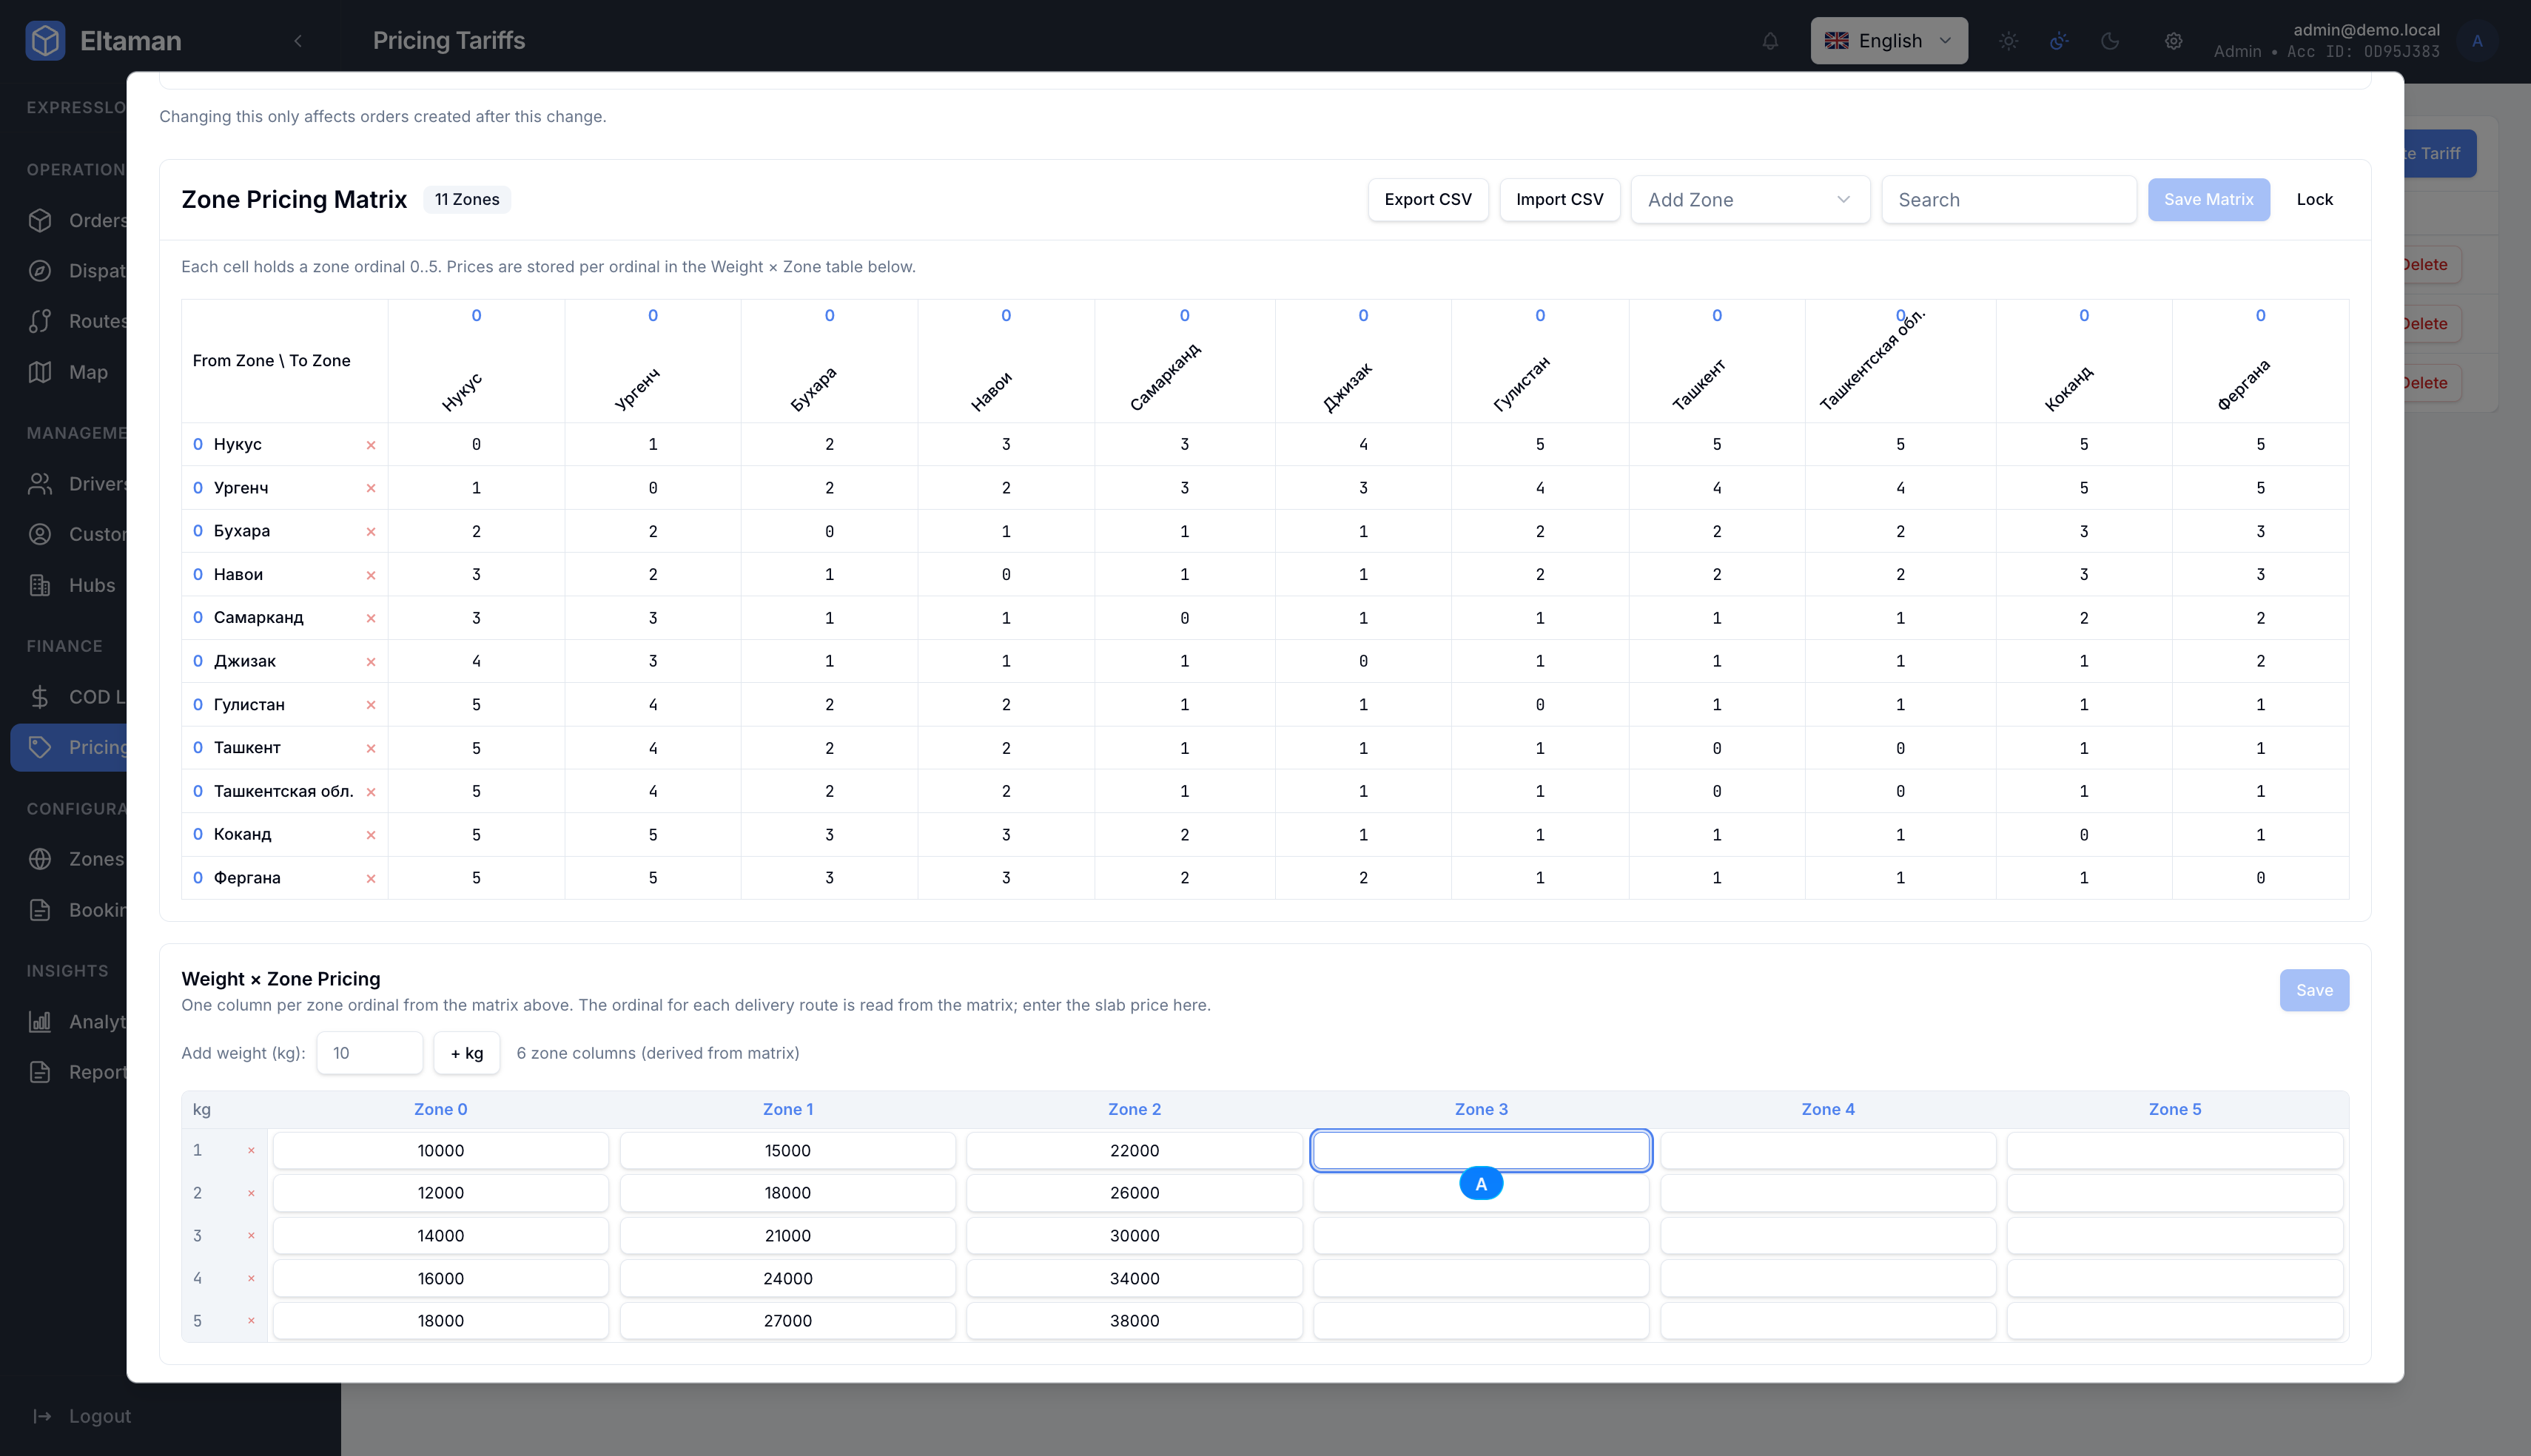The height and width of the screenshot is (1456, 2531).
Task: Click the 38000 price for 5 kg
Action: coord(1135,1321)
